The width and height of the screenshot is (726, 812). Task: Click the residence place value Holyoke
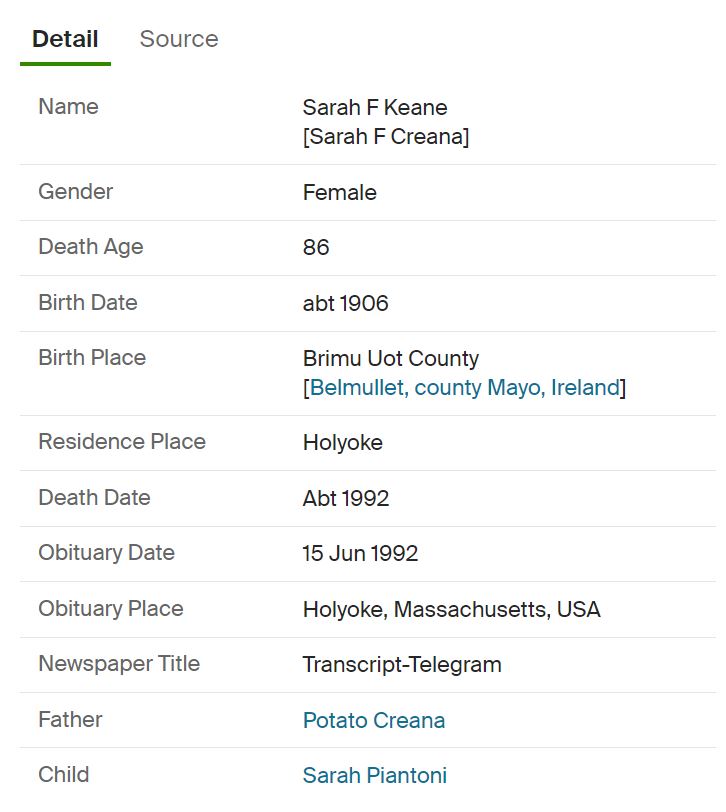pos(342,442)
